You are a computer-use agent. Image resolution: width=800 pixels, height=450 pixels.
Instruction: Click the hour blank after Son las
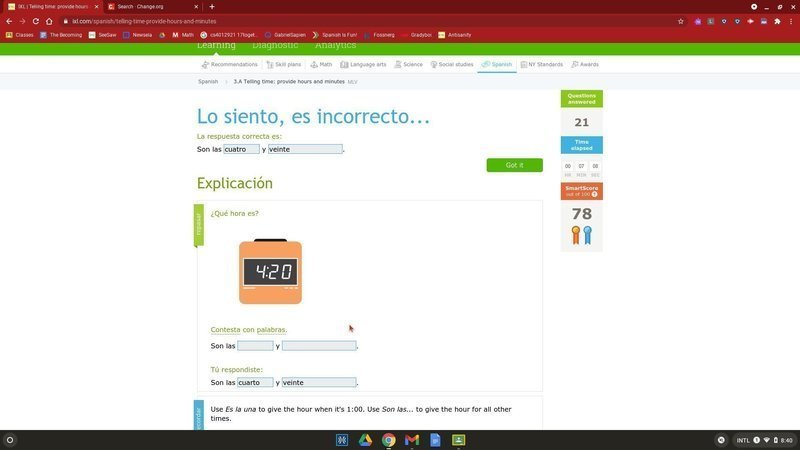255,346
